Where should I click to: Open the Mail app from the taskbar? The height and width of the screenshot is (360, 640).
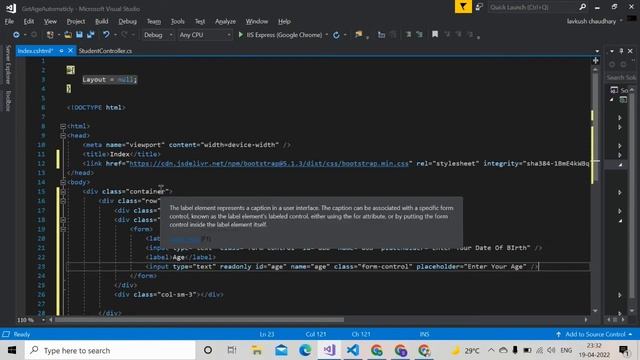pos(281,350)
